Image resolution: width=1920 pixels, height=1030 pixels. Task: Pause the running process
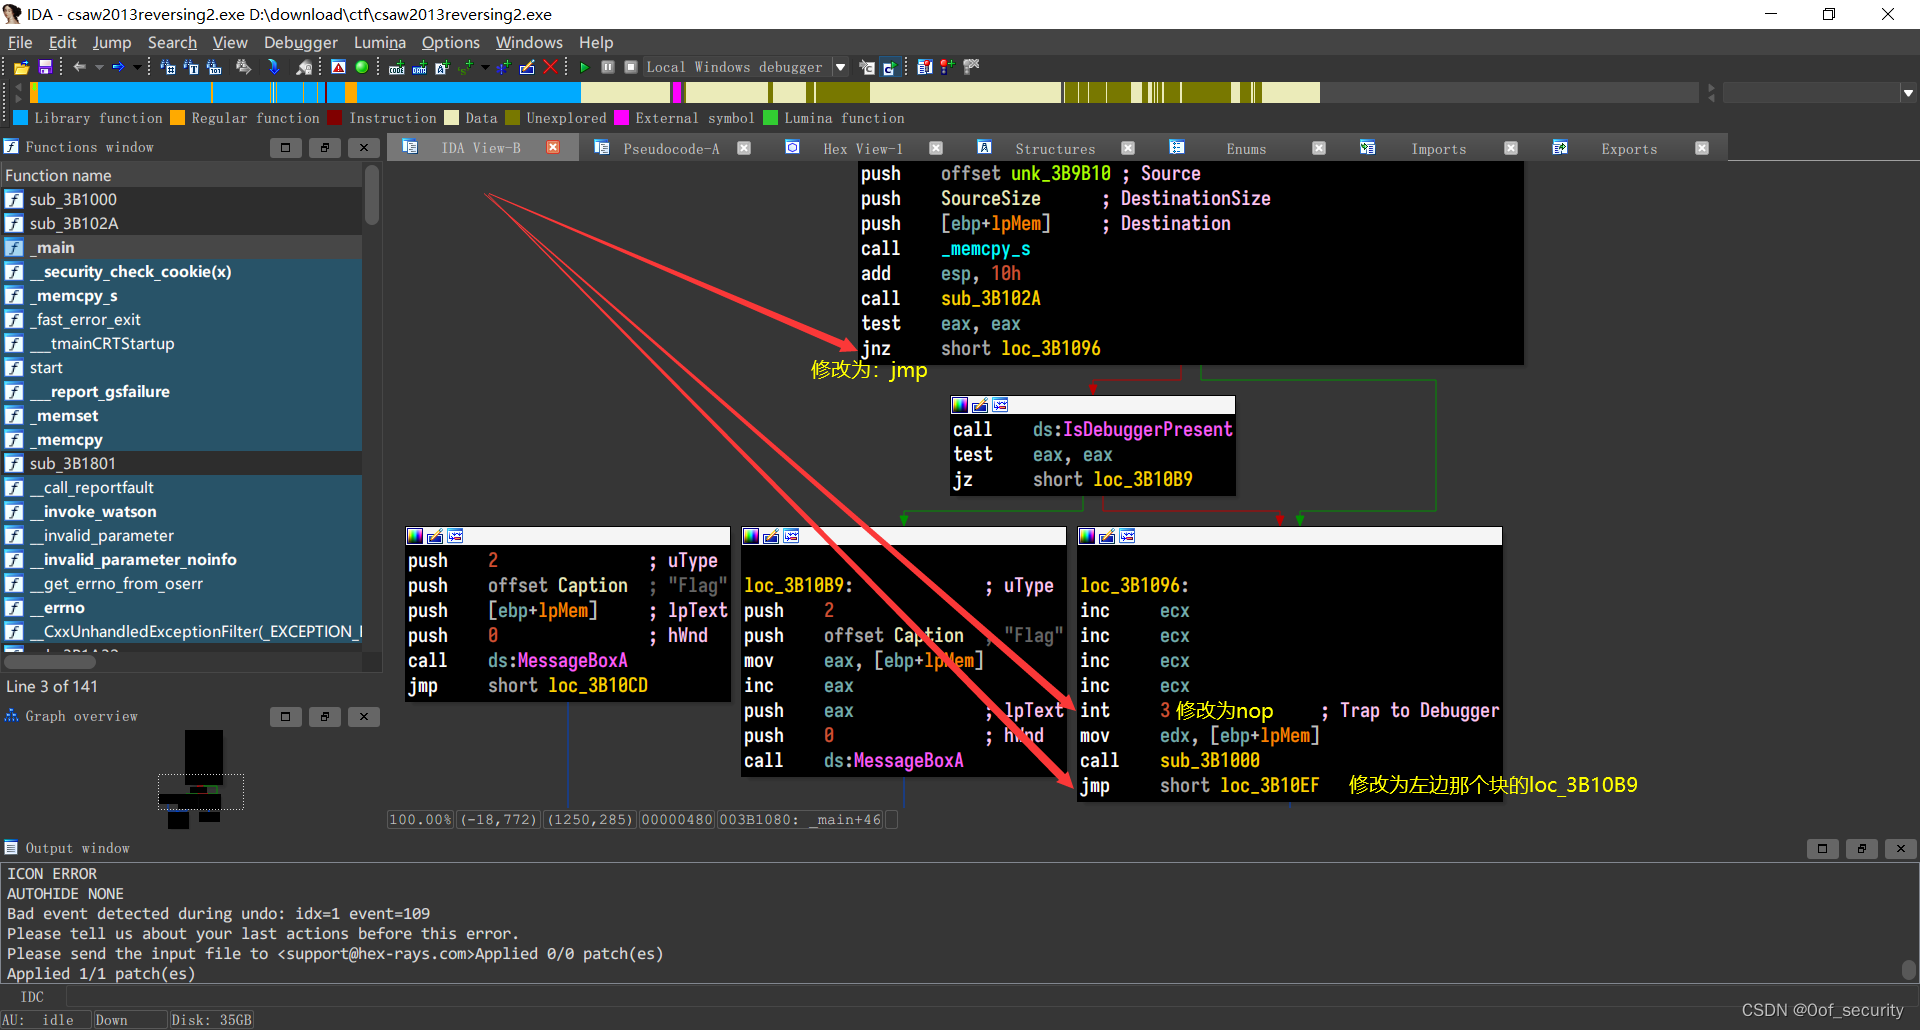tap(608, 66)
